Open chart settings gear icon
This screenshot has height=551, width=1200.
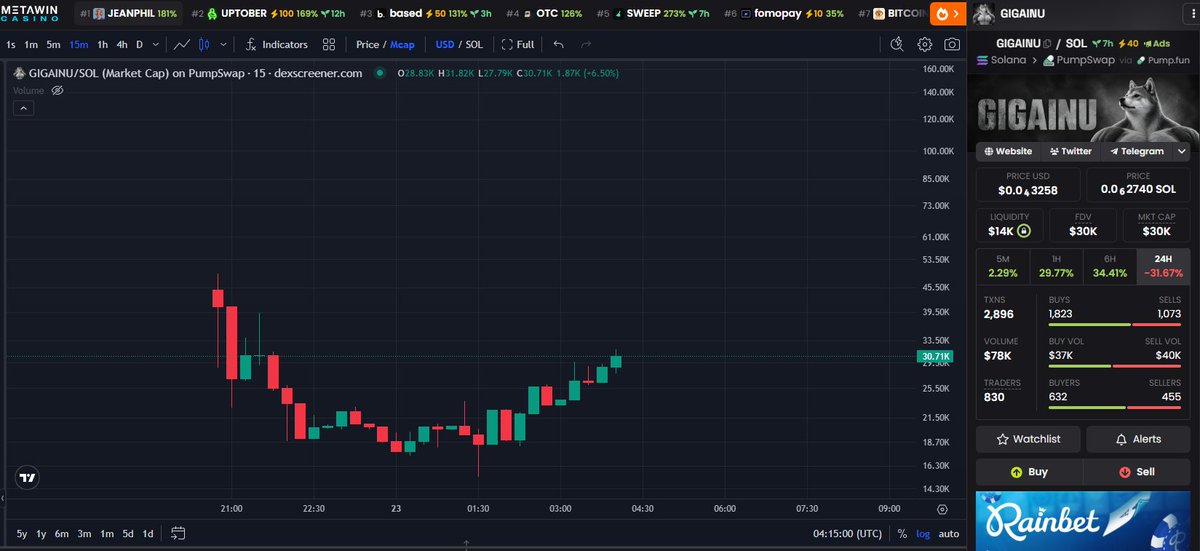925,44
